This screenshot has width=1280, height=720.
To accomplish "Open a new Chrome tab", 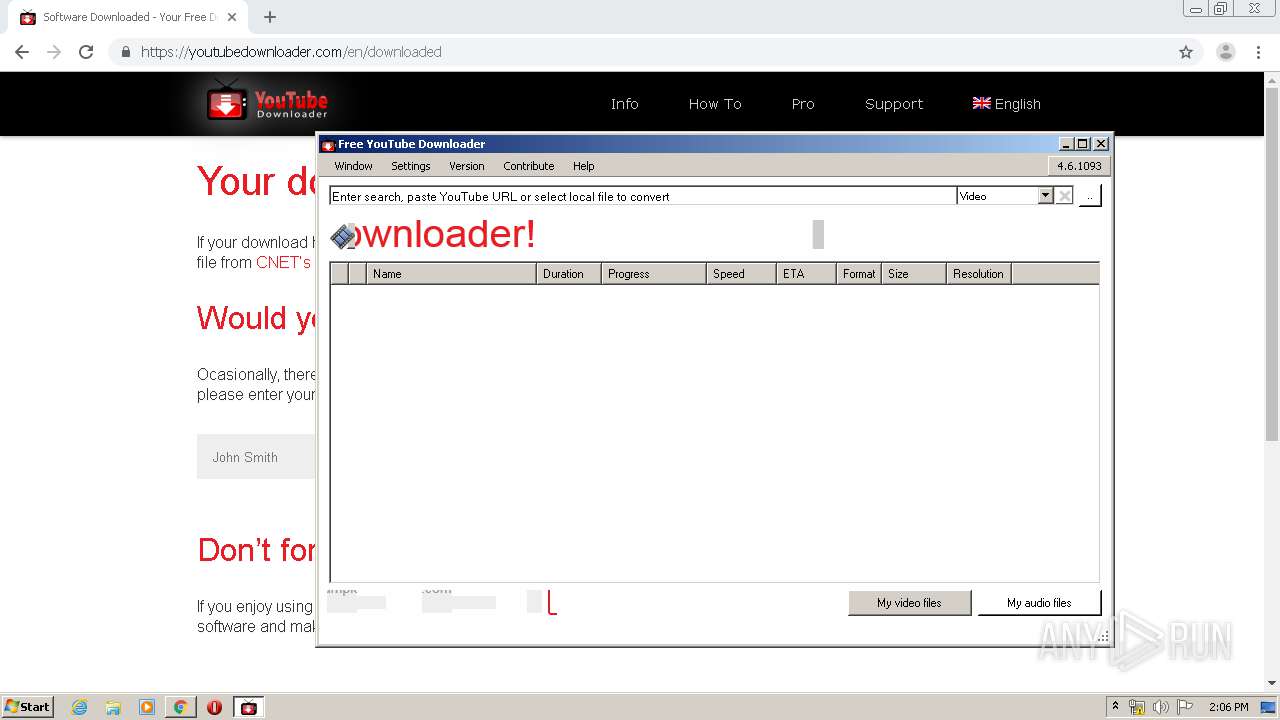I will (x=270, y=17).
